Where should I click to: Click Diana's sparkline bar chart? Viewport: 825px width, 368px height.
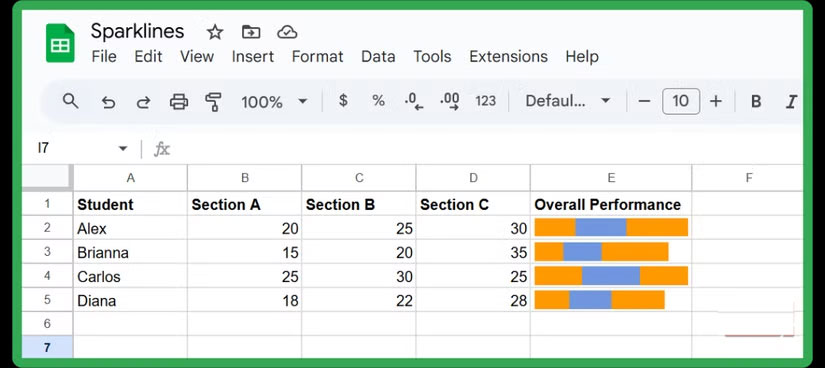pyautogui.click(x=600, y=300)
